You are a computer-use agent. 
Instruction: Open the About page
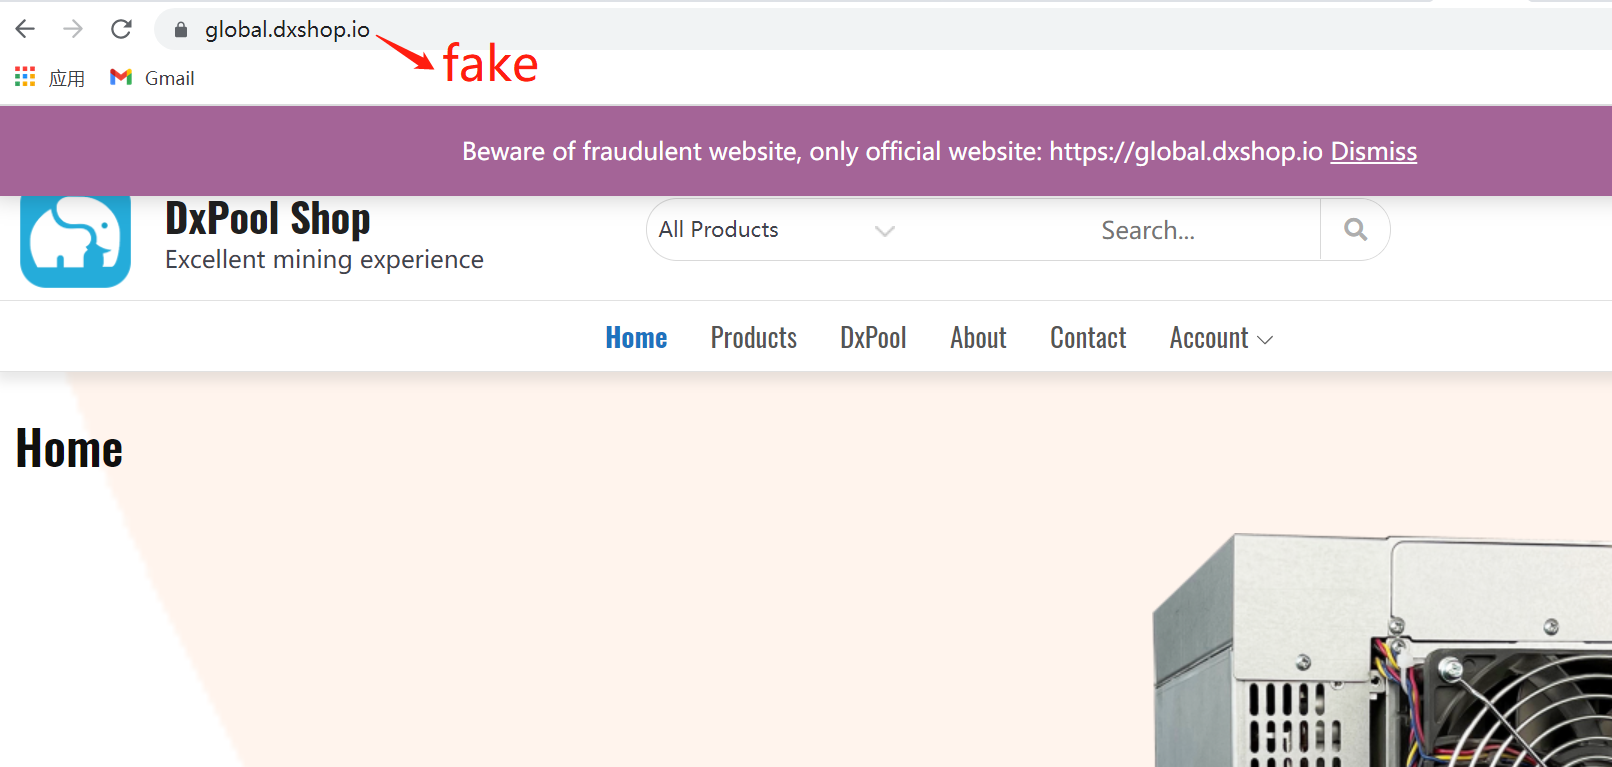coord(977,337)
